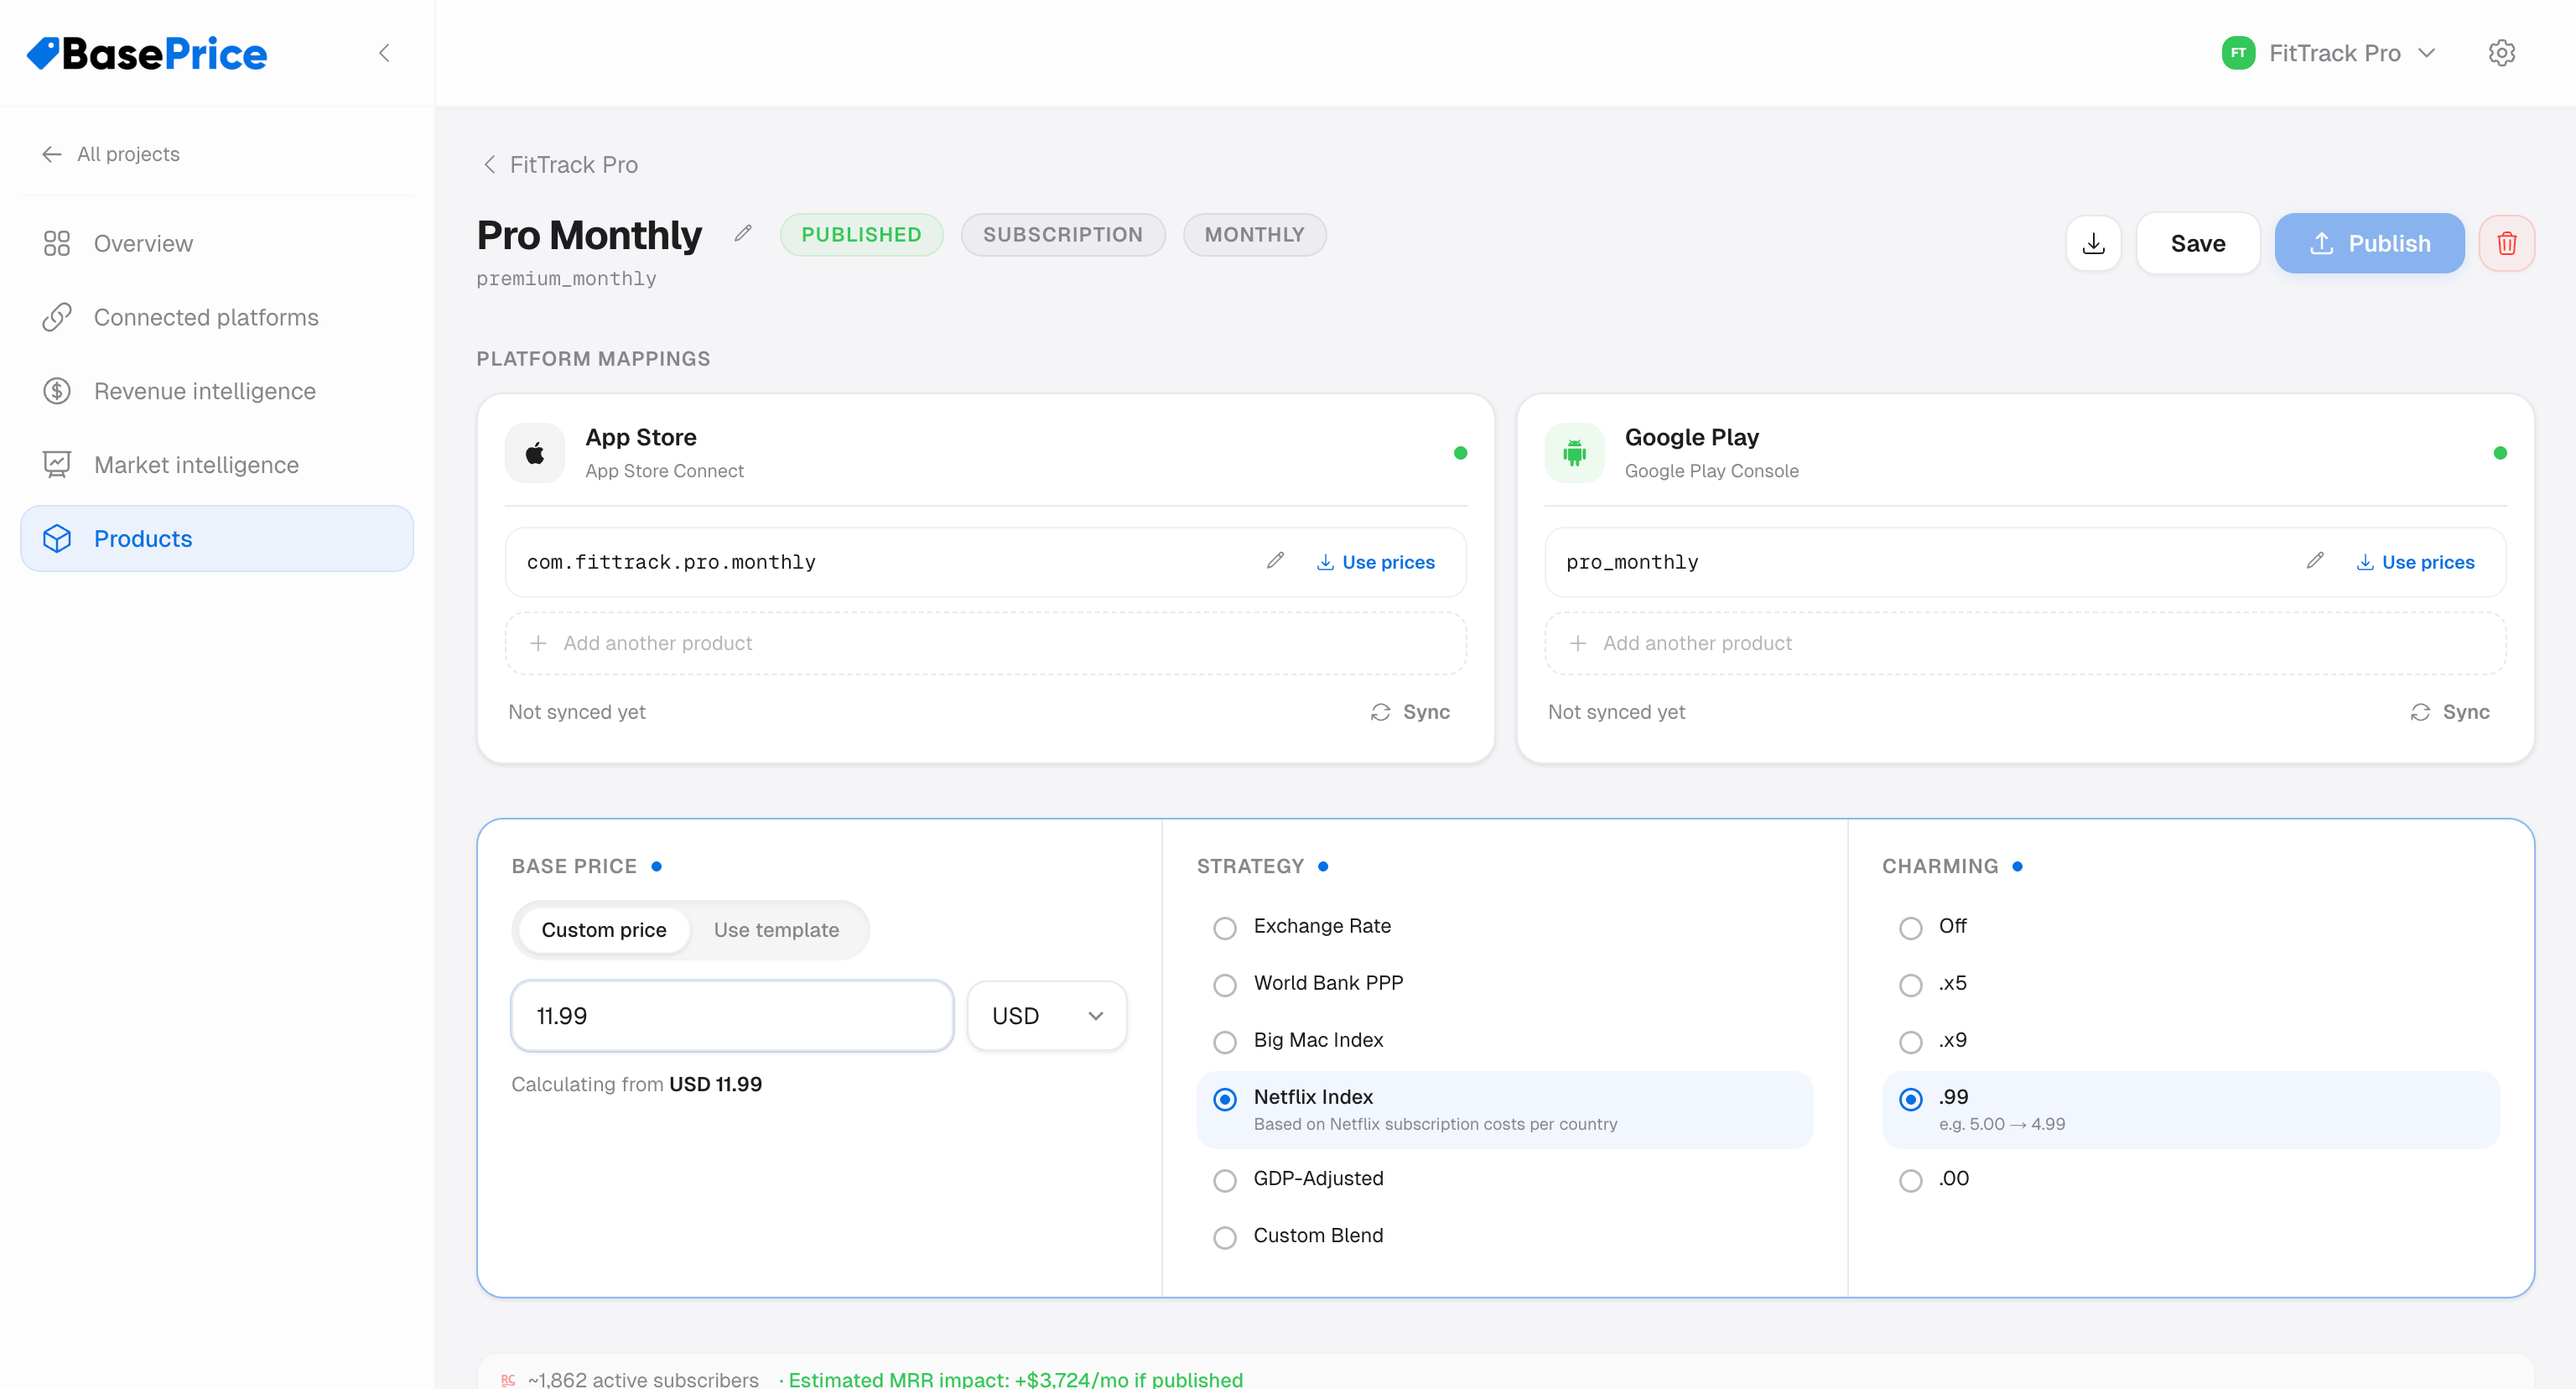Image resolution: width=2576 pixels, height=1389 pixels.
Task: Sync the App Store mapping
Action: (x=1410, y=712)
